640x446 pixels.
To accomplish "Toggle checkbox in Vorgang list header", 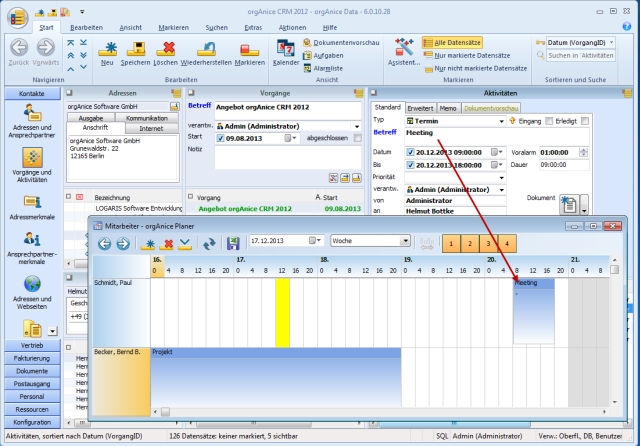I will point(190,197).
